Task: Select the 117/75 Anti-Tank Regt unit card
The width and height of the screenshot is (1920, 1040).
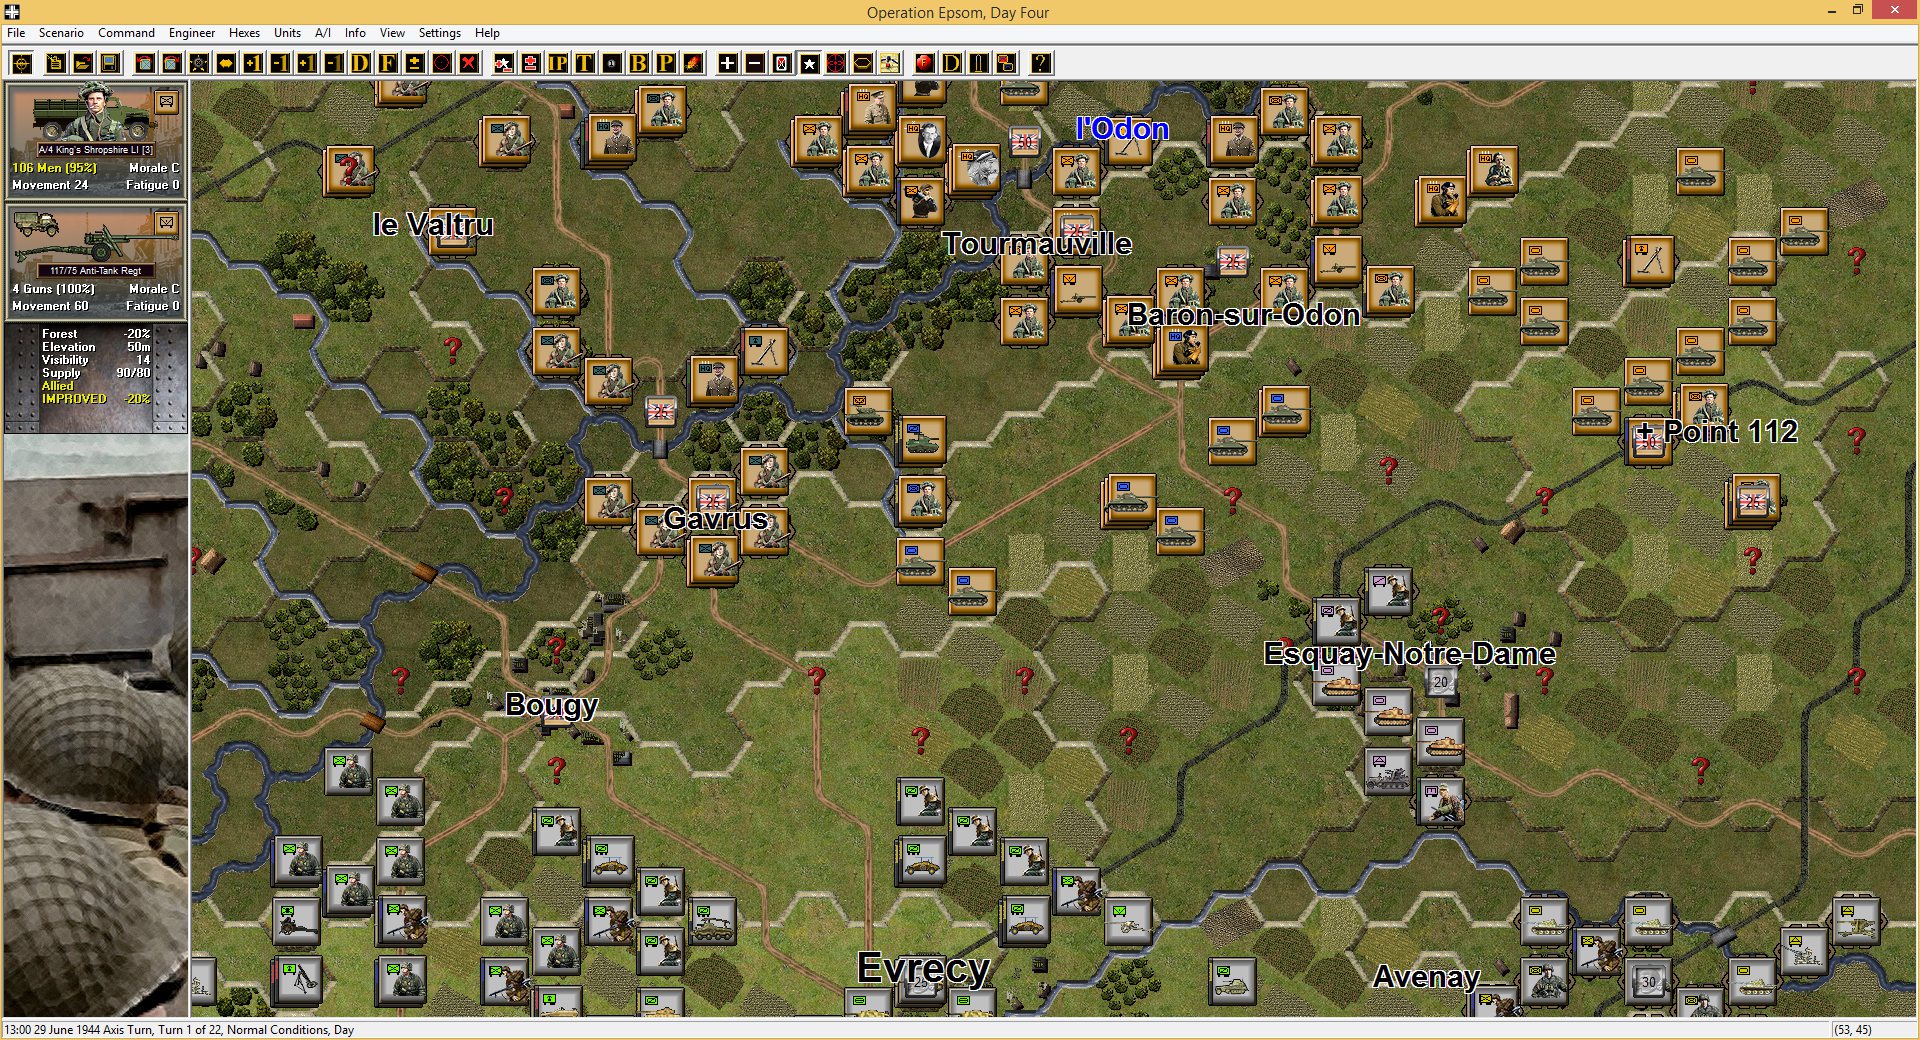Action: coord(96,260)
